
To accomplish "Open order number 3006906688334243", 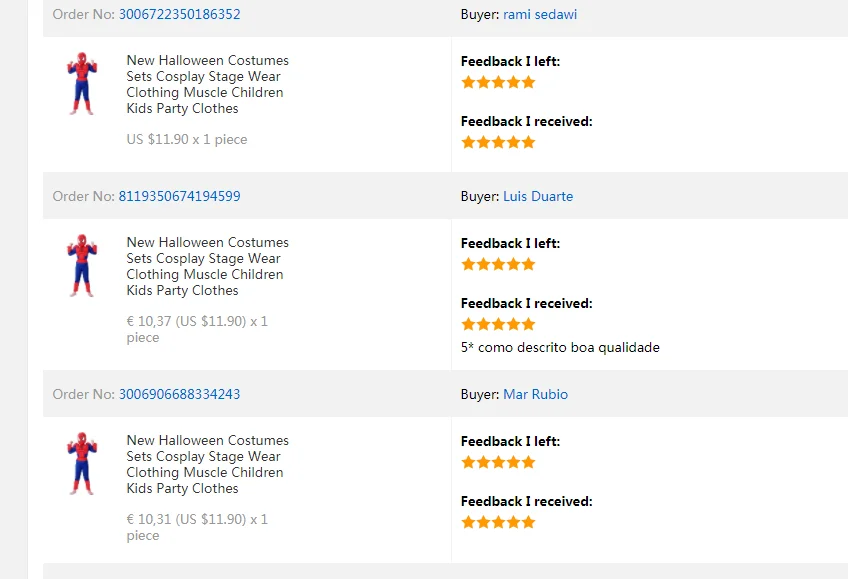I will [x=180, y=394].
